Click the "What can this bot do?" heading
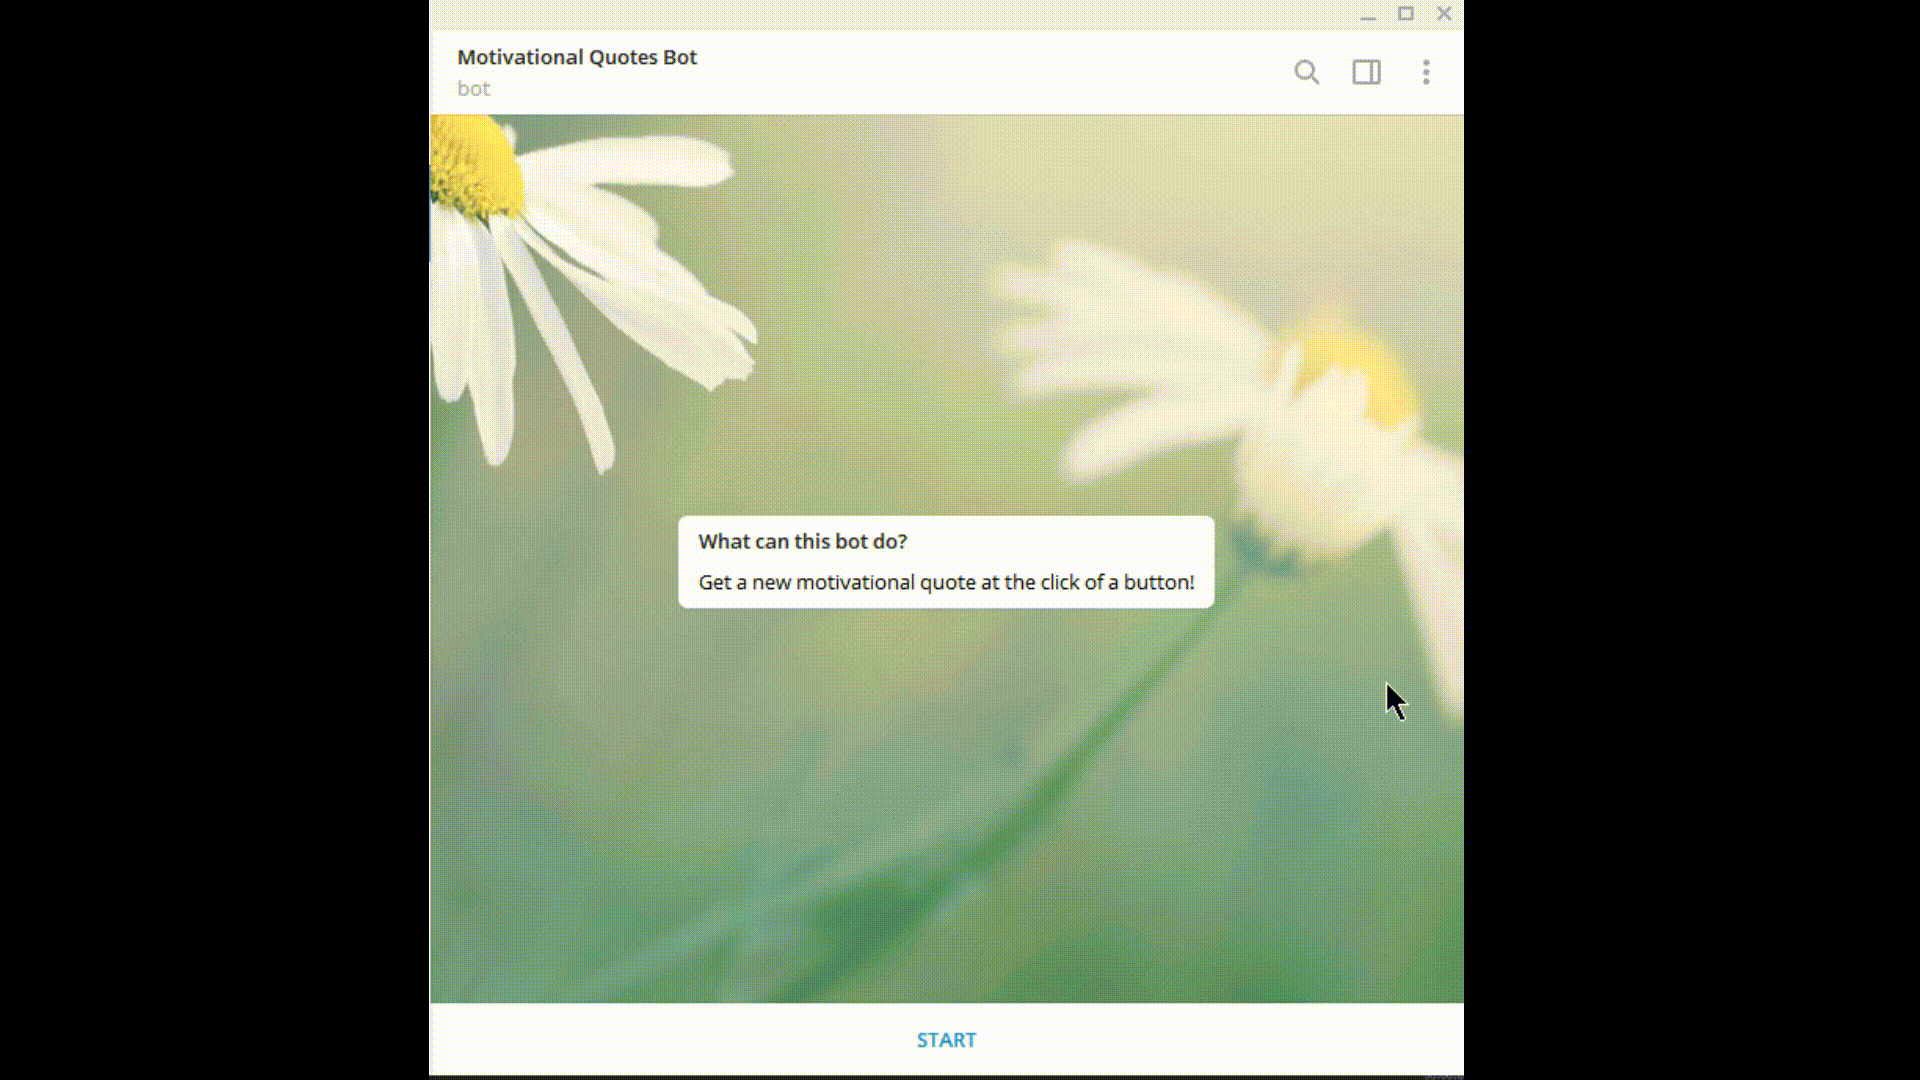 (x=802, y=541)
